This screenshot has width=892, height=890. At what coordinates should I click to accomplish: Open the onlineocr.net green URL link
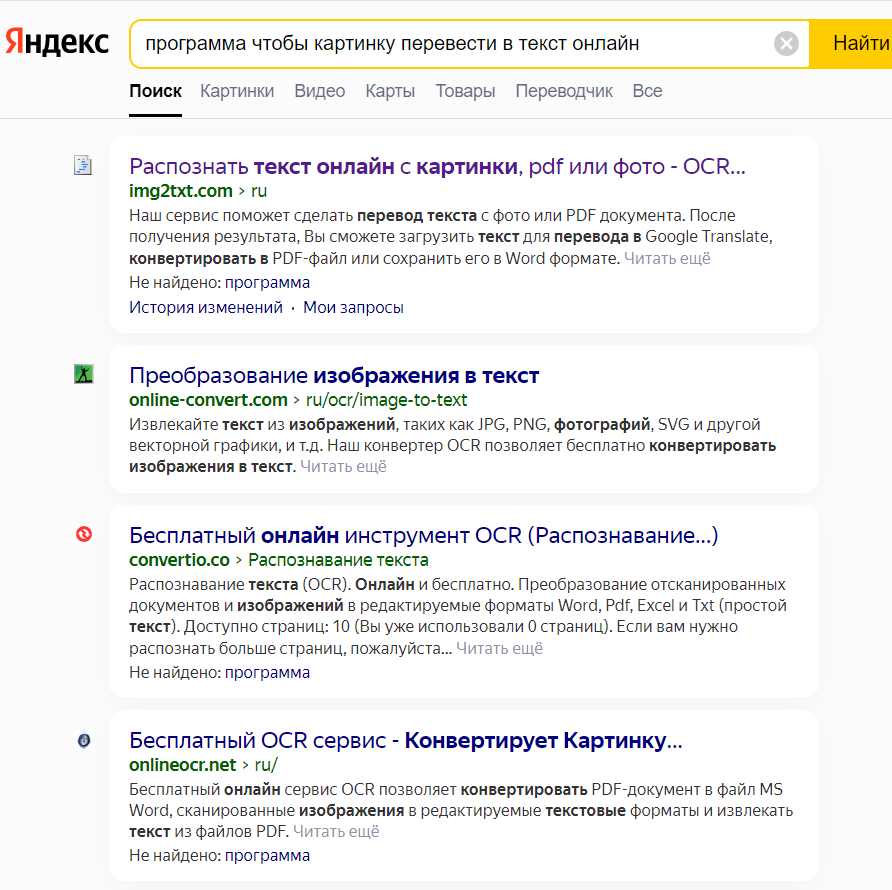coord(182,765)
